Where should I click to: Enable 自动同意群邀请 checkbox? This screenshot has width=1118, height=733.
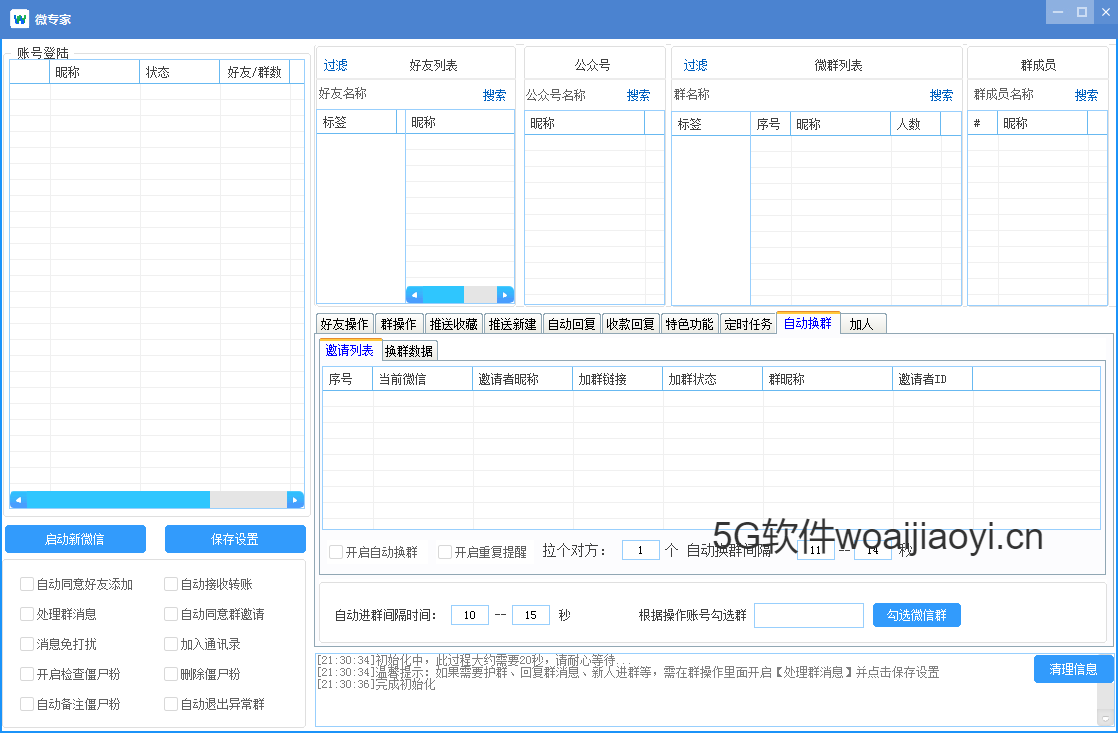pos(171,614)
